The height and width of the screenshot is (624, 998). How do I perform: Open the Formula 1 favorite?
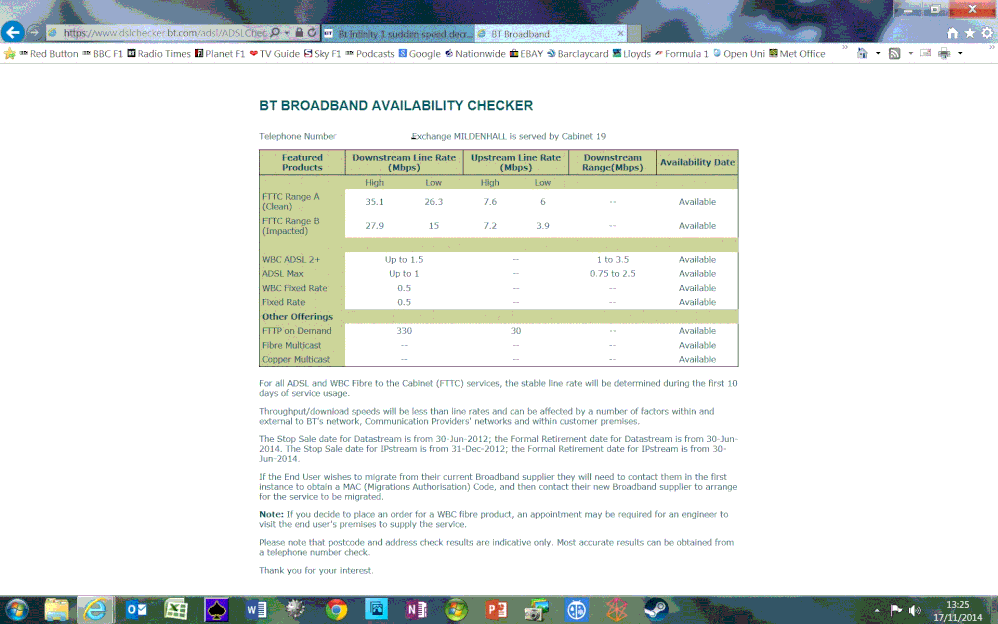682,53
